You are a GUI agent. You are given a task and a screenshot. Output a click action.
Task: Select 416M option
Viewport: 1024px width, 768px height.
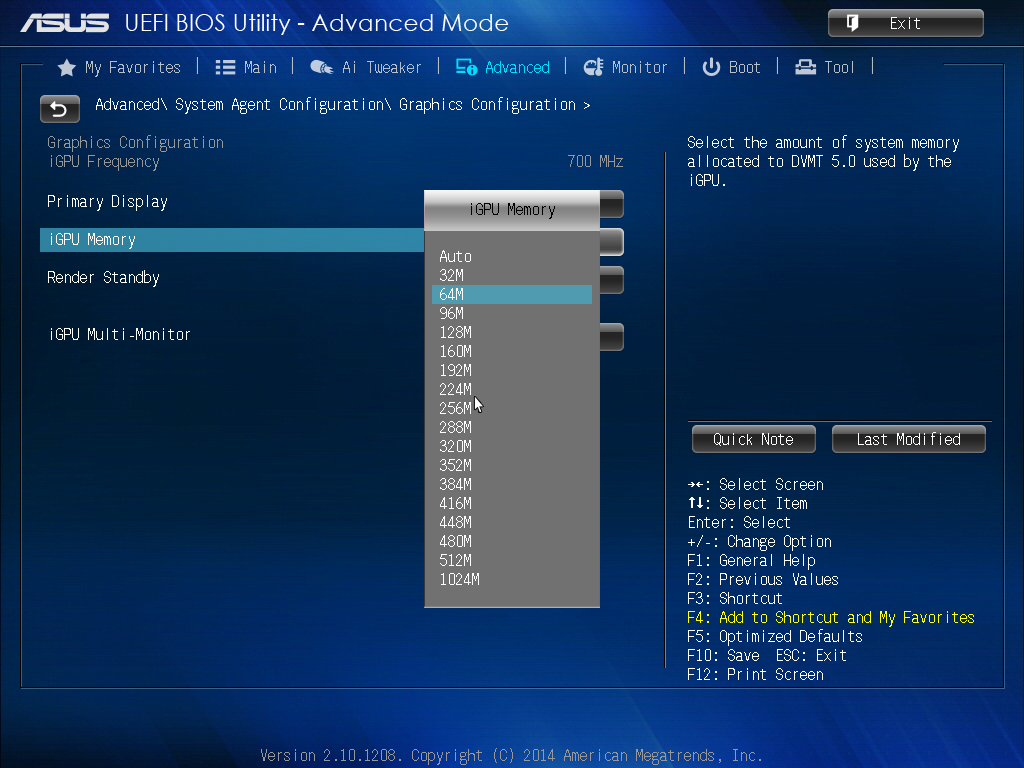click(x=512, y=503)
